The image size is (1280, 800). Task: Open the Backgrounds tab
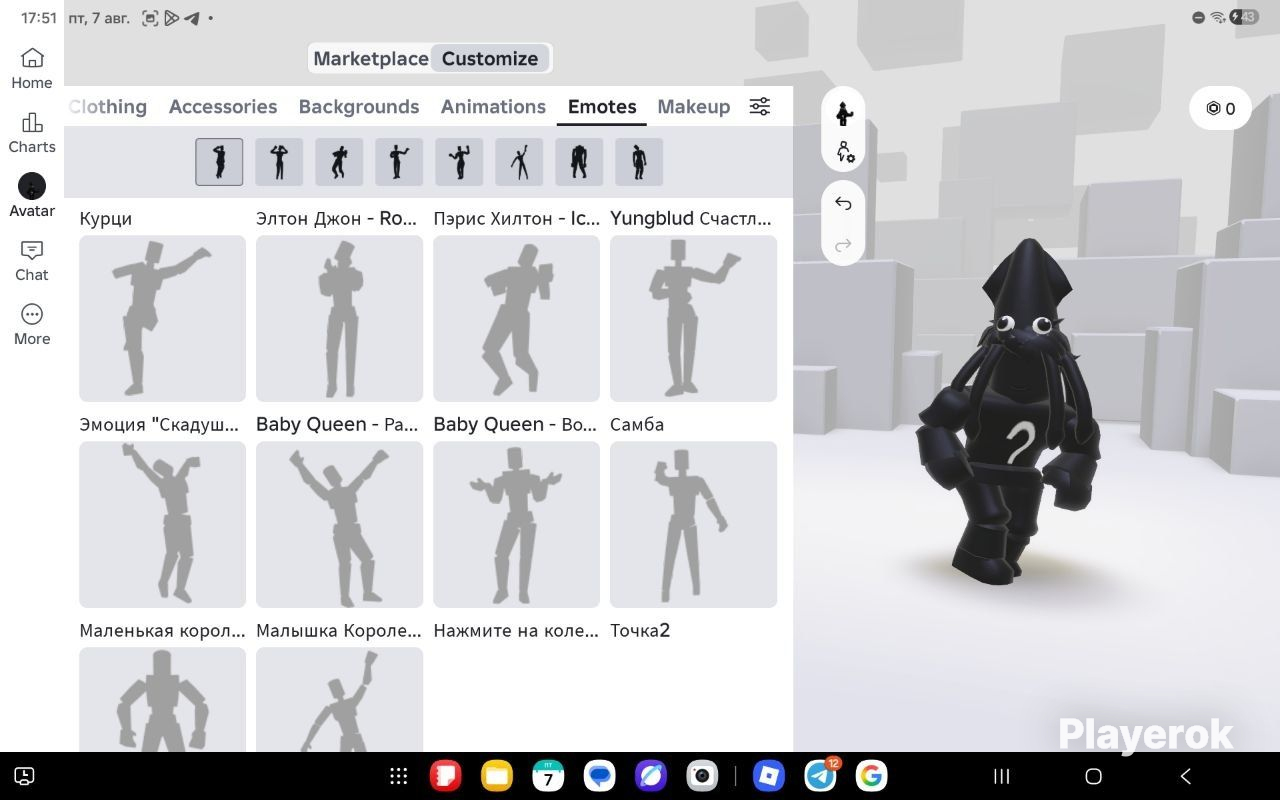(359, 107)
